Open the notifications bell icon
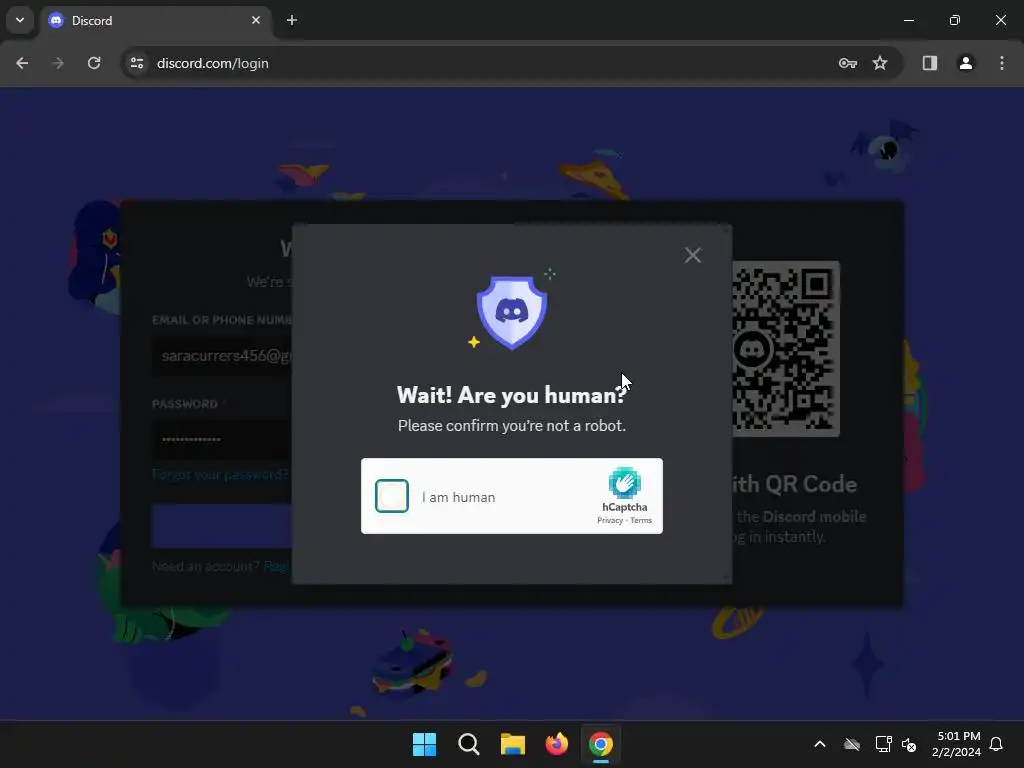Image resolution: width=1024 pixels, height=768 pixels. point(997,744)
